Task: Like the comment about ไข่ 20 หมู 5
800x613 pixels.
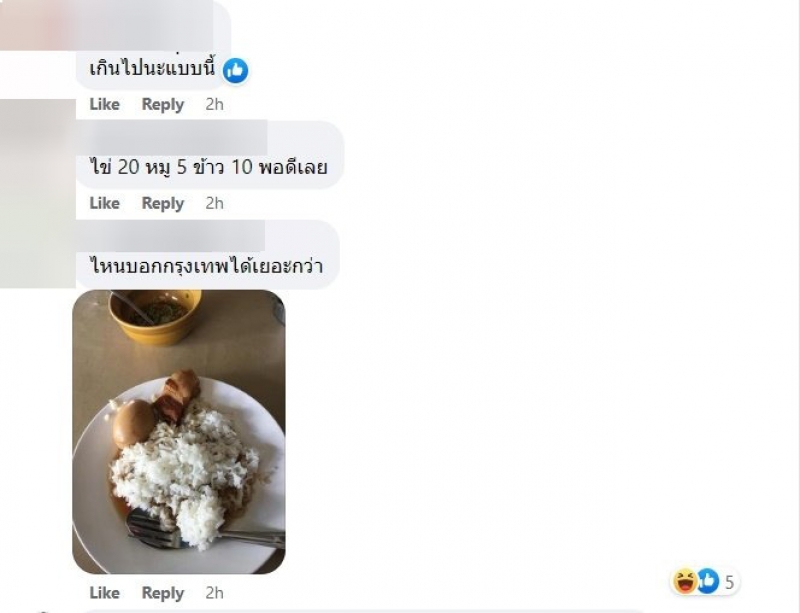Action: coord(105,203)
